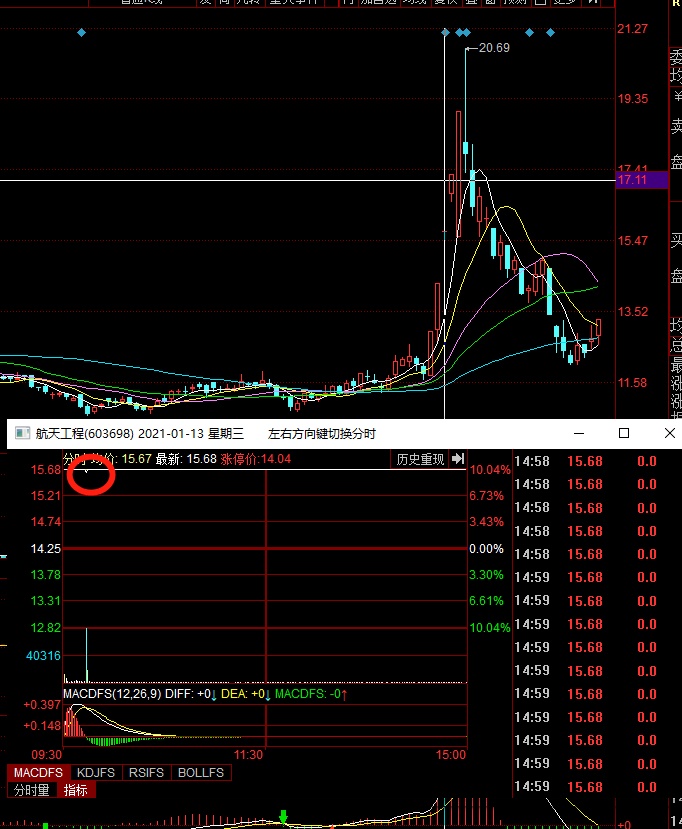Click the 09:30 time axis label

pos(47,754)
